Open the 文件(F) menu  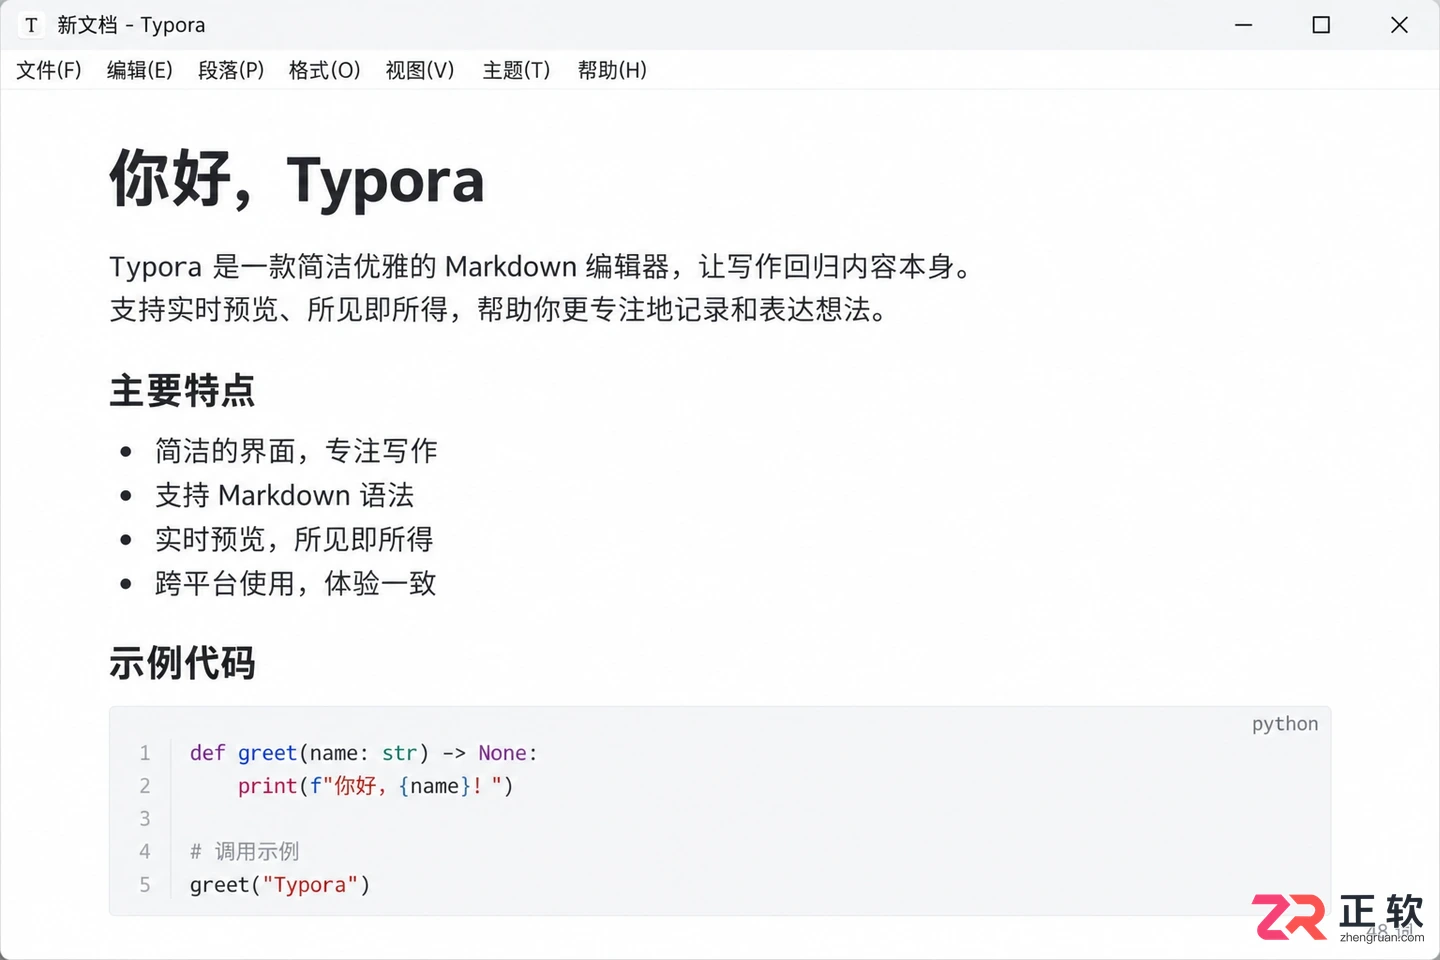(49, 70)
